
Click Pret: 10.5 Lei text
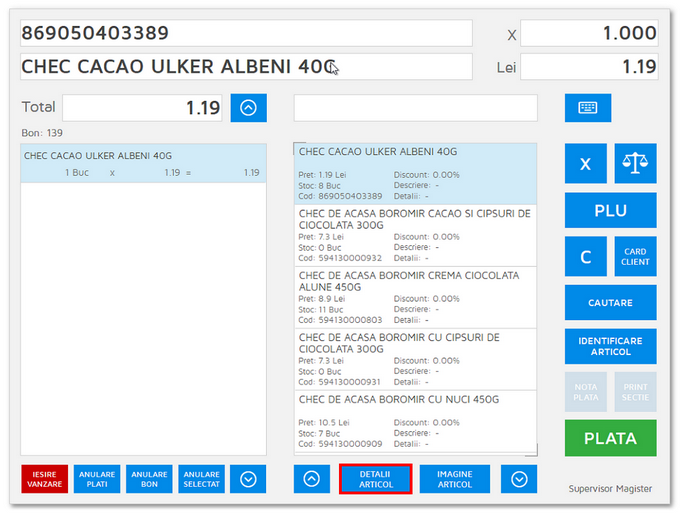(323, 422)
